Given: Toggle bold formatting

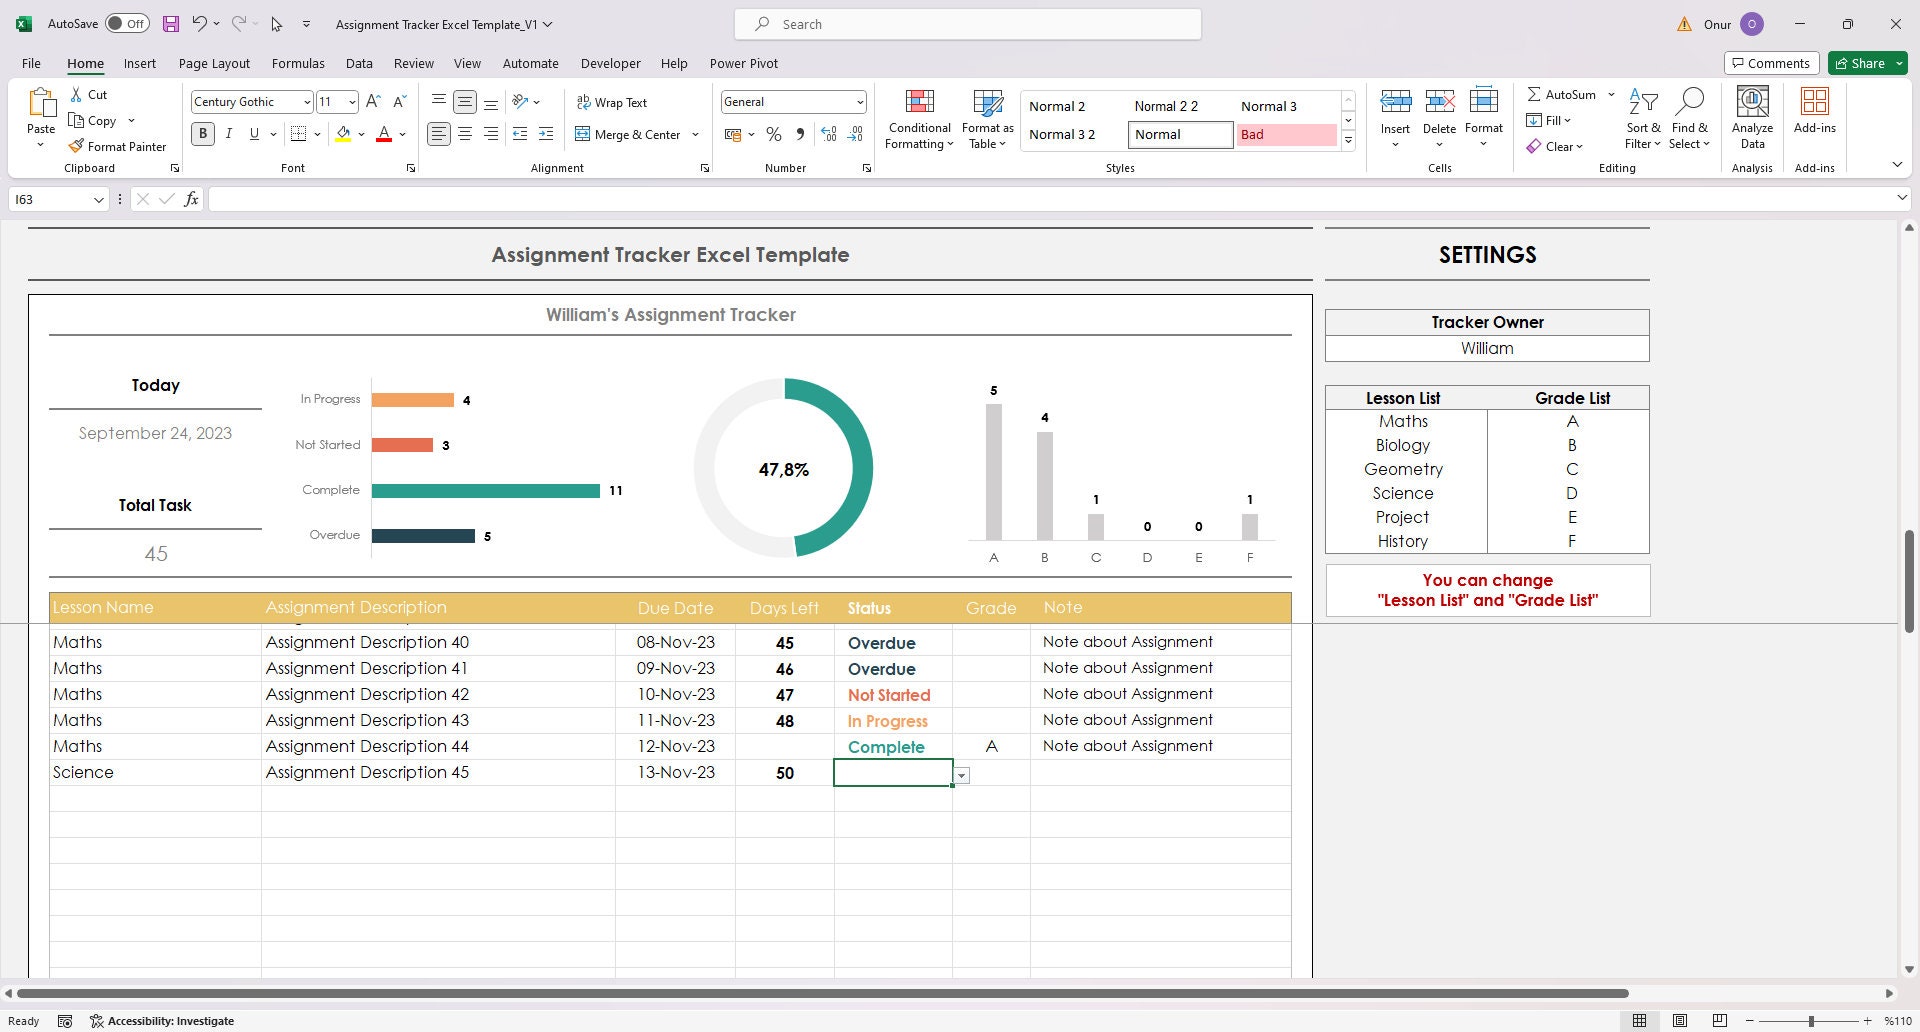Looking at the screenshot, I should pos(203,133).
